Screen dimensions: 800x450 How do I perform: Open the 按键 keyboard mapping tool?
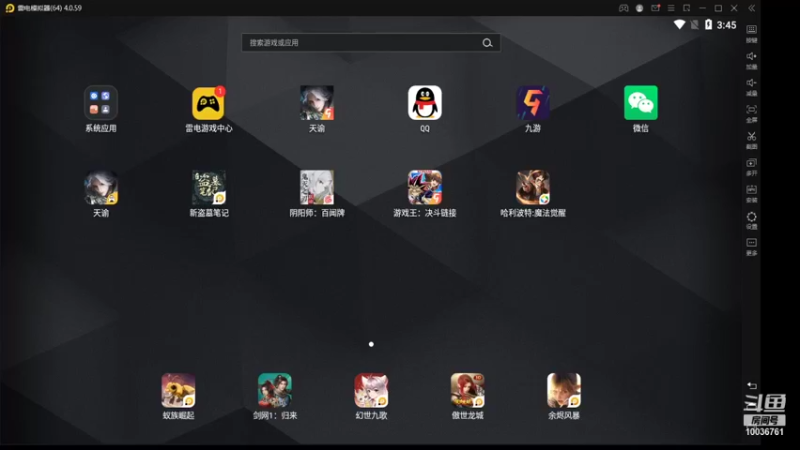pyautogui.click(x=752, y=33)
